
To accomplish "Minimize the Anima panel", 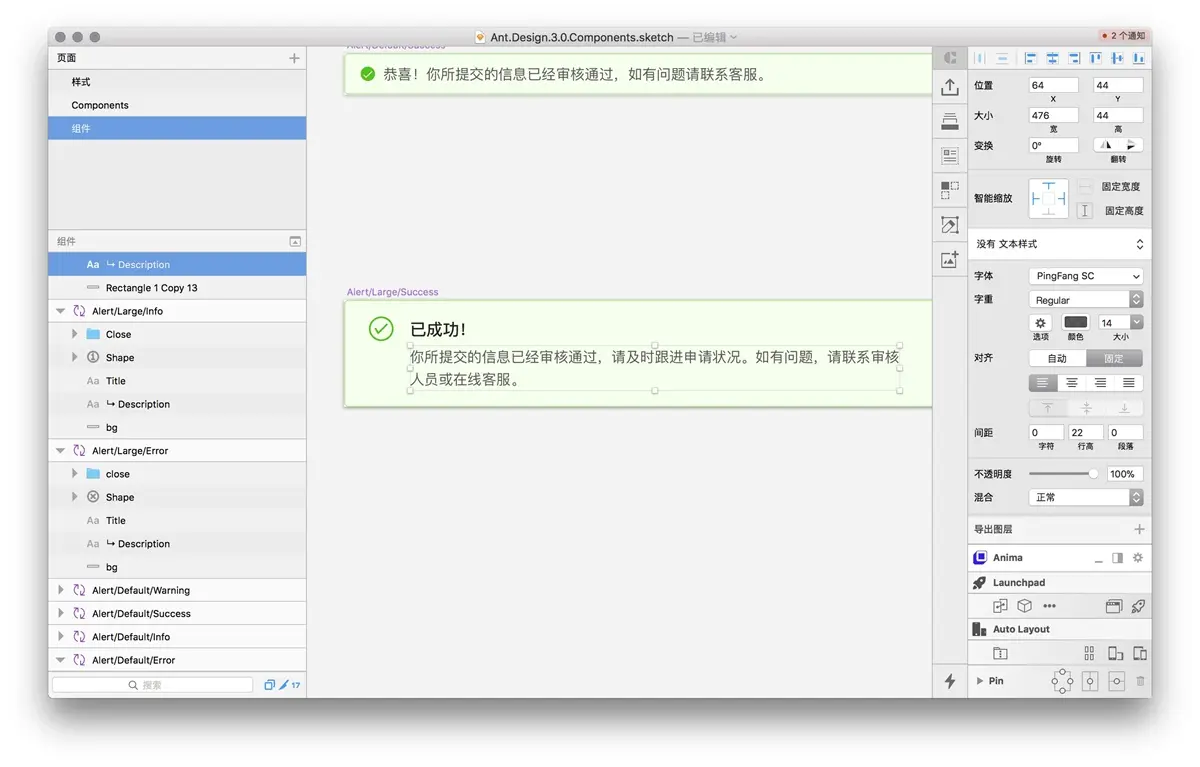I will click(x=1099, y=560).
